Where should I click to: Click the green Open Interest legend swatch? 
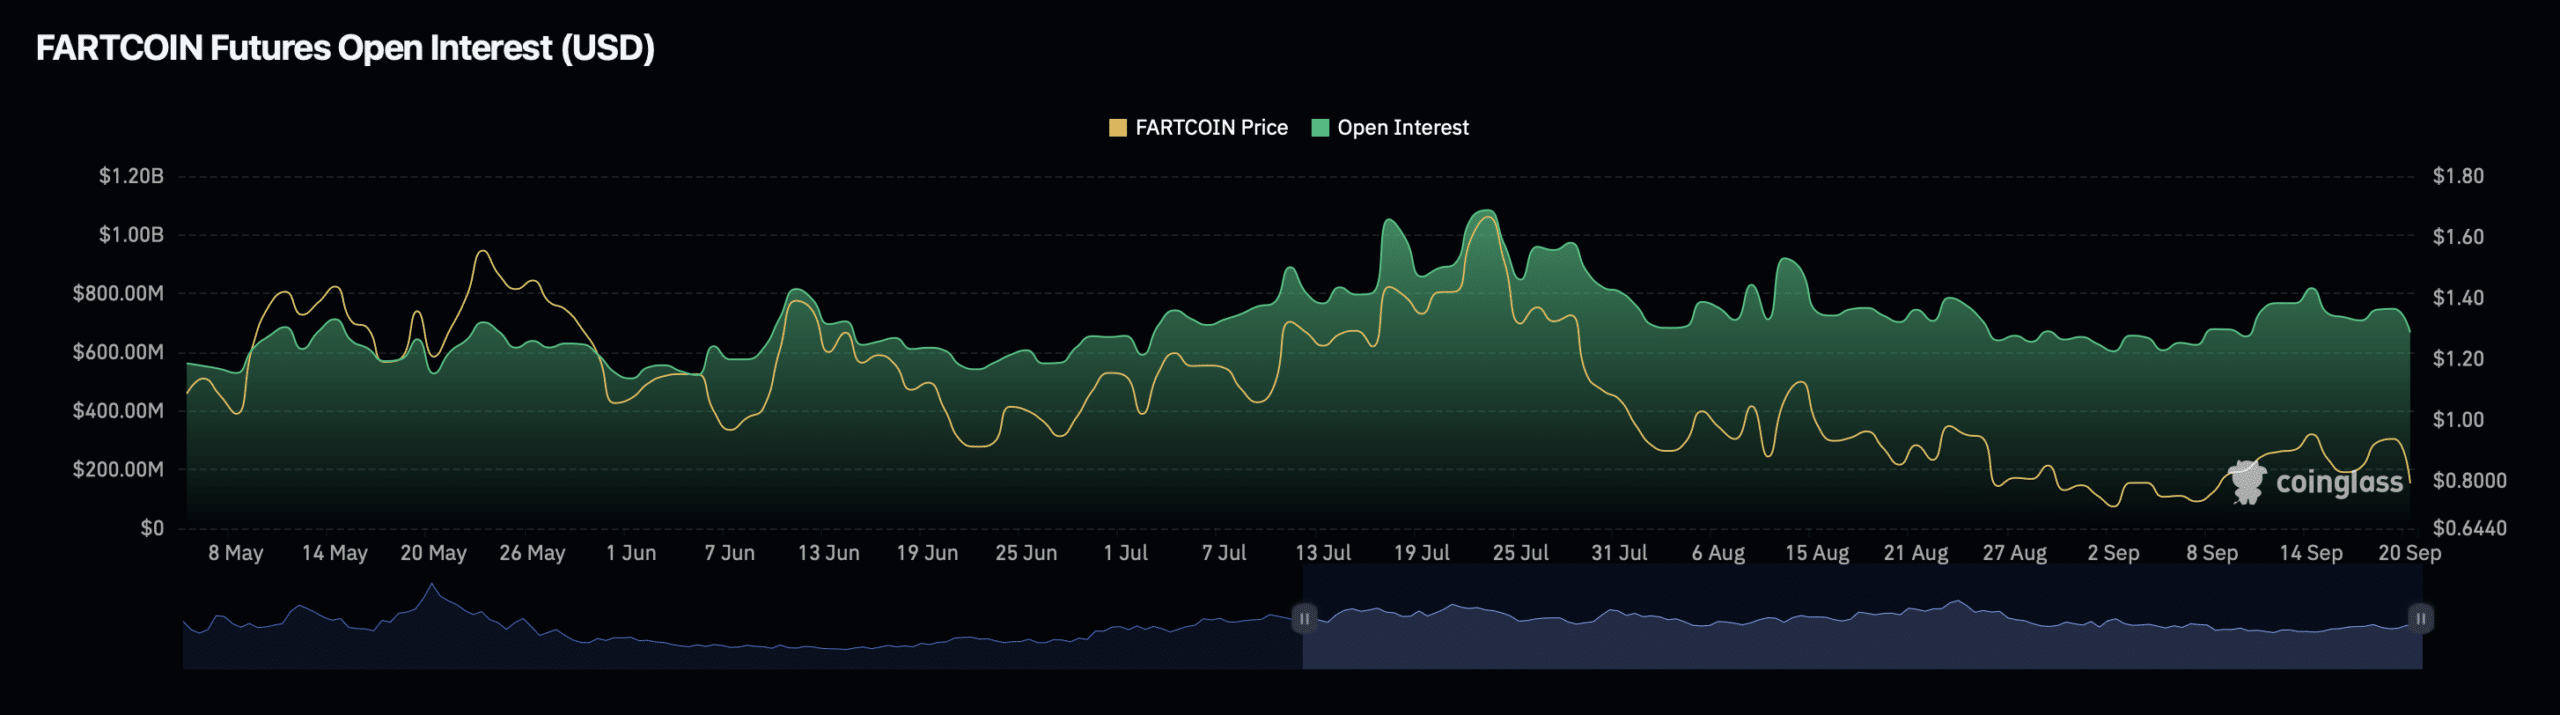(x=1320, y=128)
